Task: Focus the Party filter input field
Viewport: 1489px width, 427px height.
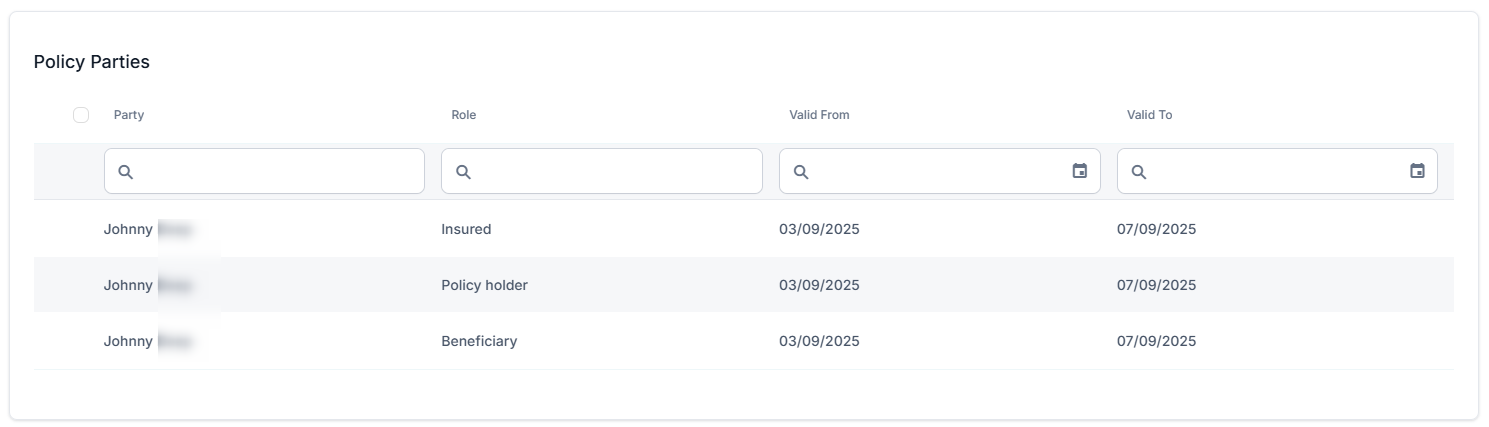Action: [275, 172]
